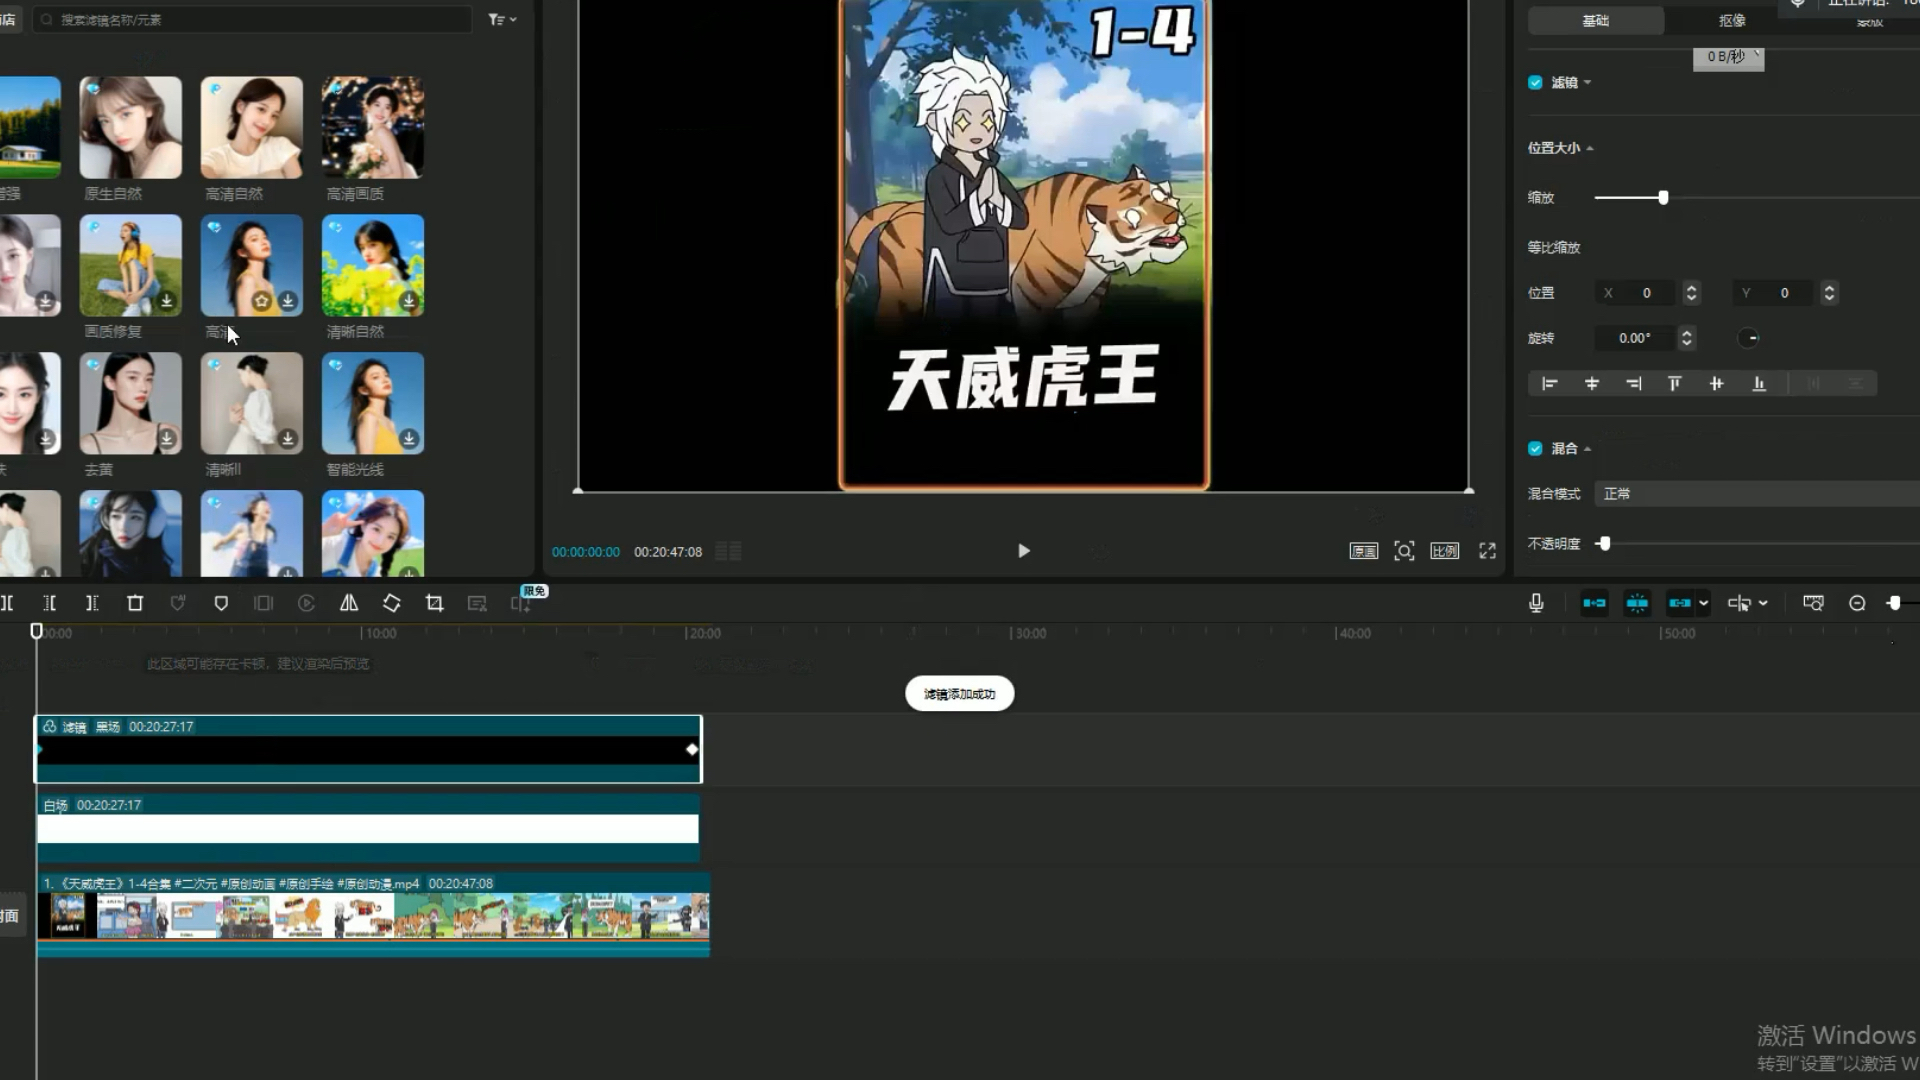Align right using the alignment icon

pos(1634,384)
